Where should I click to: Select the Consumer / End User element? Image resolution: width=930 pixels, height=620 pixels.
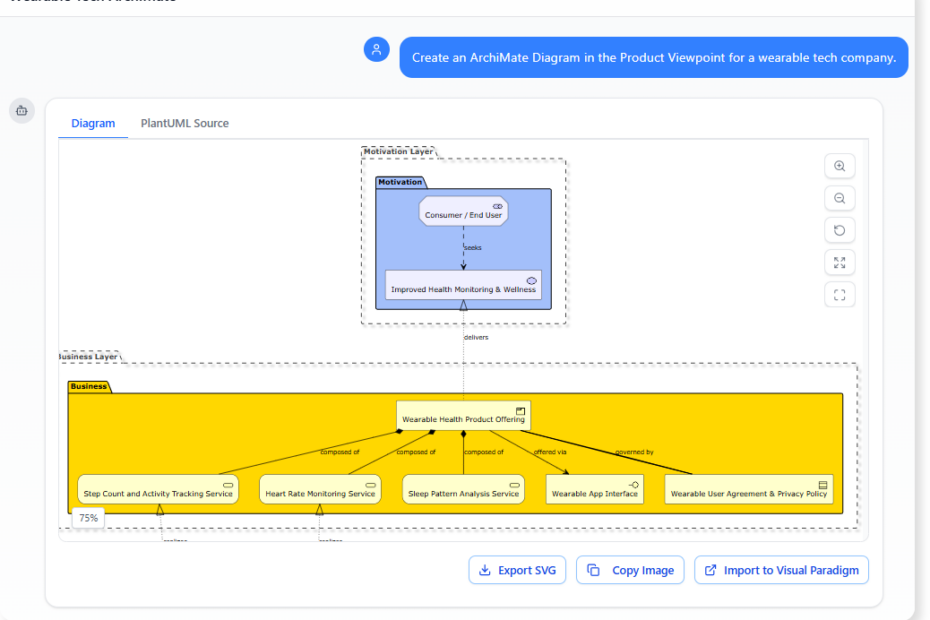tap(463, 212)
